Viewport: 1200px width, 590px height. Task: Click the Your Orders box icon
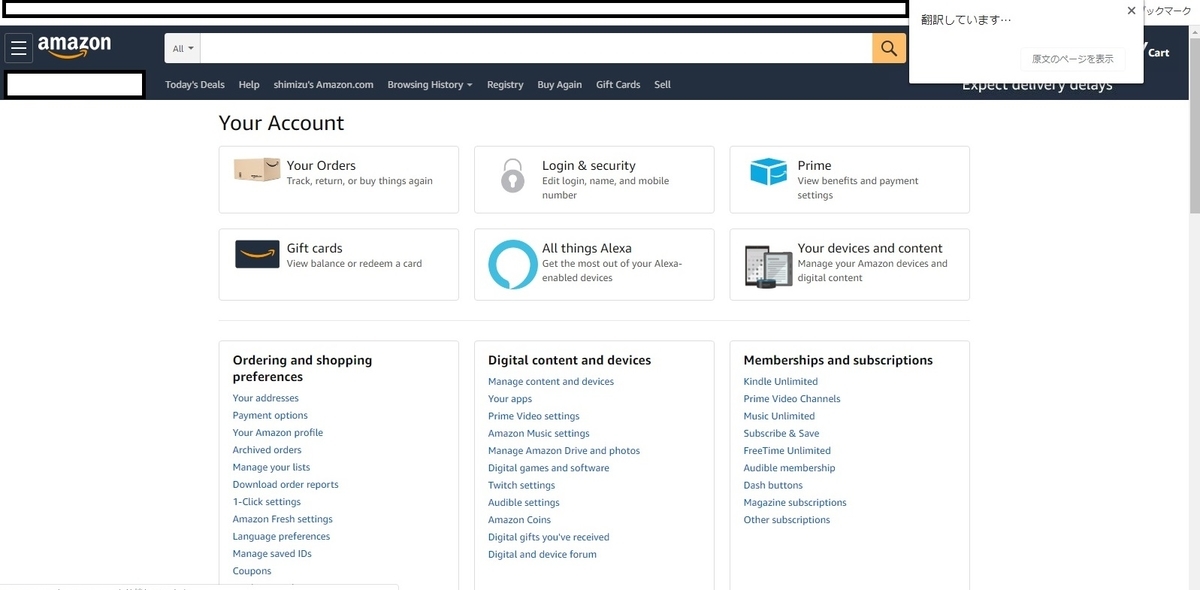pyautogui.click(x=257, y=170)
